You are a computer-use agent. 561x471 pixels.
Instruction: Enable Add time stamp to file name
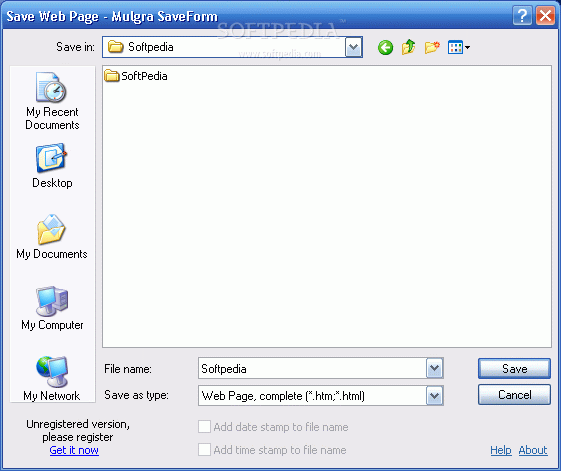click(205, 450)
